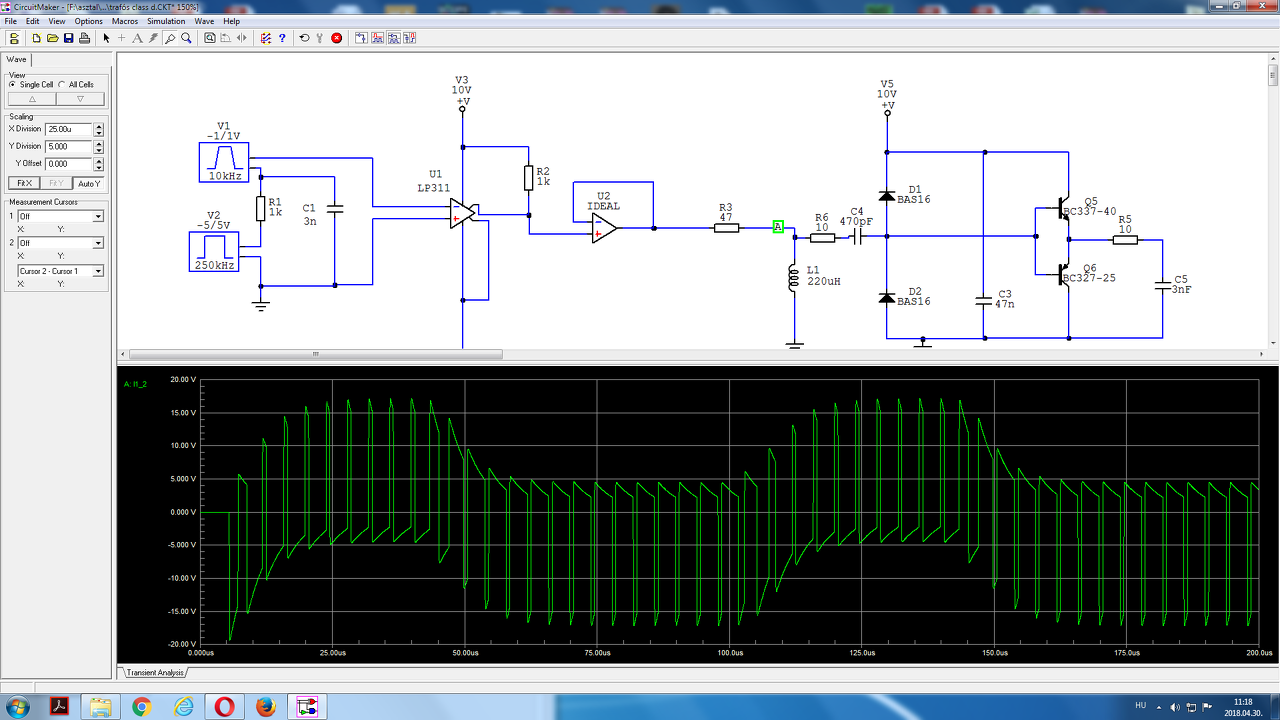Open Measurement Cursor 1 dropdown
The width and height of the screenshot is (1280, 720).
pos(98,216)
